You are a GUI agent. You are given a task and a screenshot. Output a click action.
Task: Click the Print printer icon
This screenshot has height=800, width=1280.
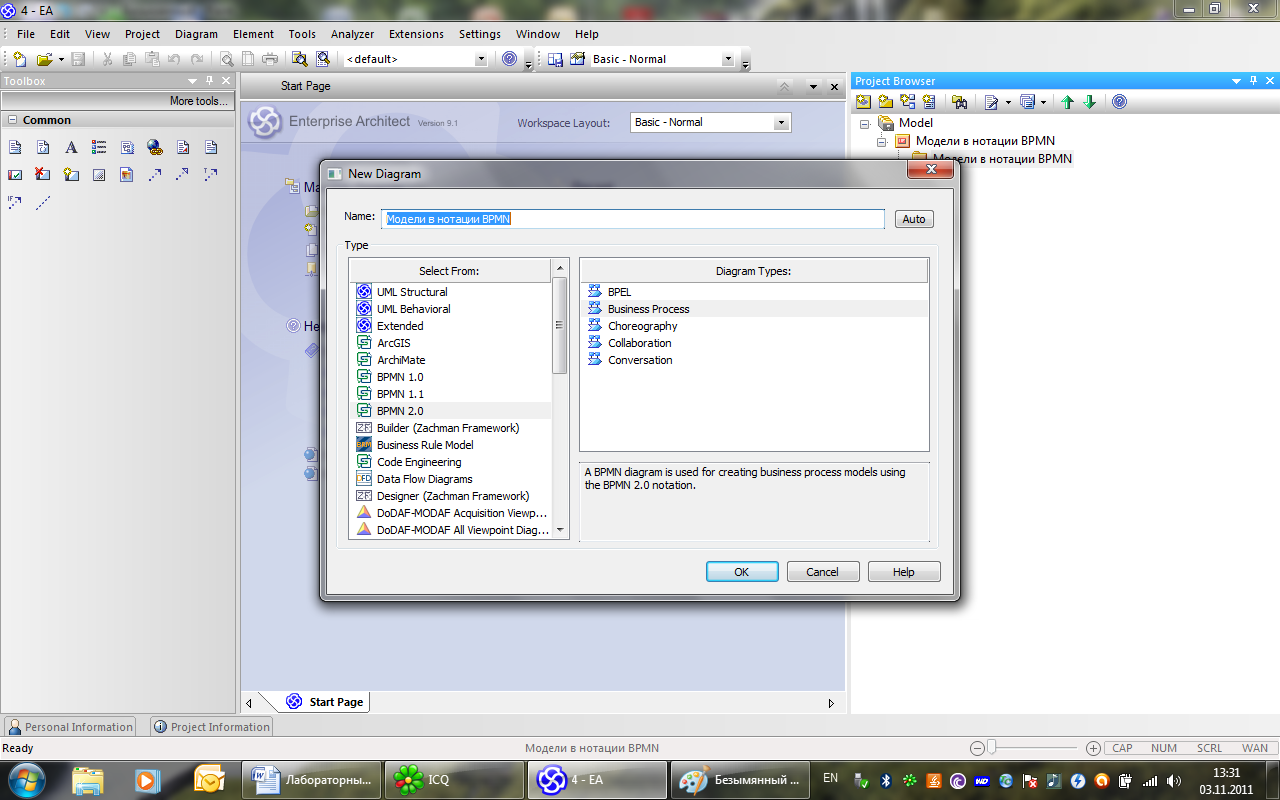tap(270, 59)
